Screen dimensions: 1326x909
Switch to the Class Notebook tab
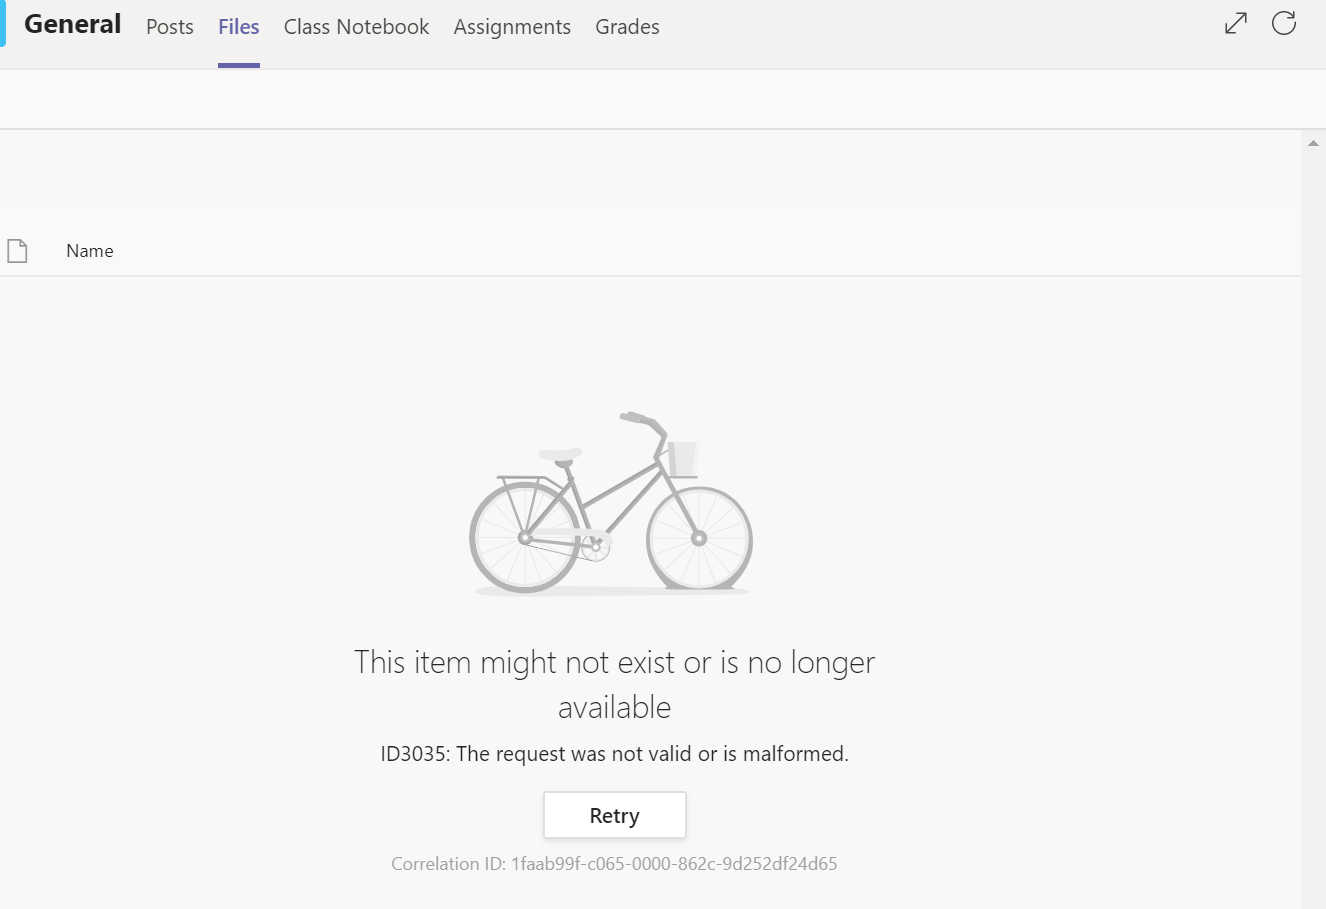point(356,27)
